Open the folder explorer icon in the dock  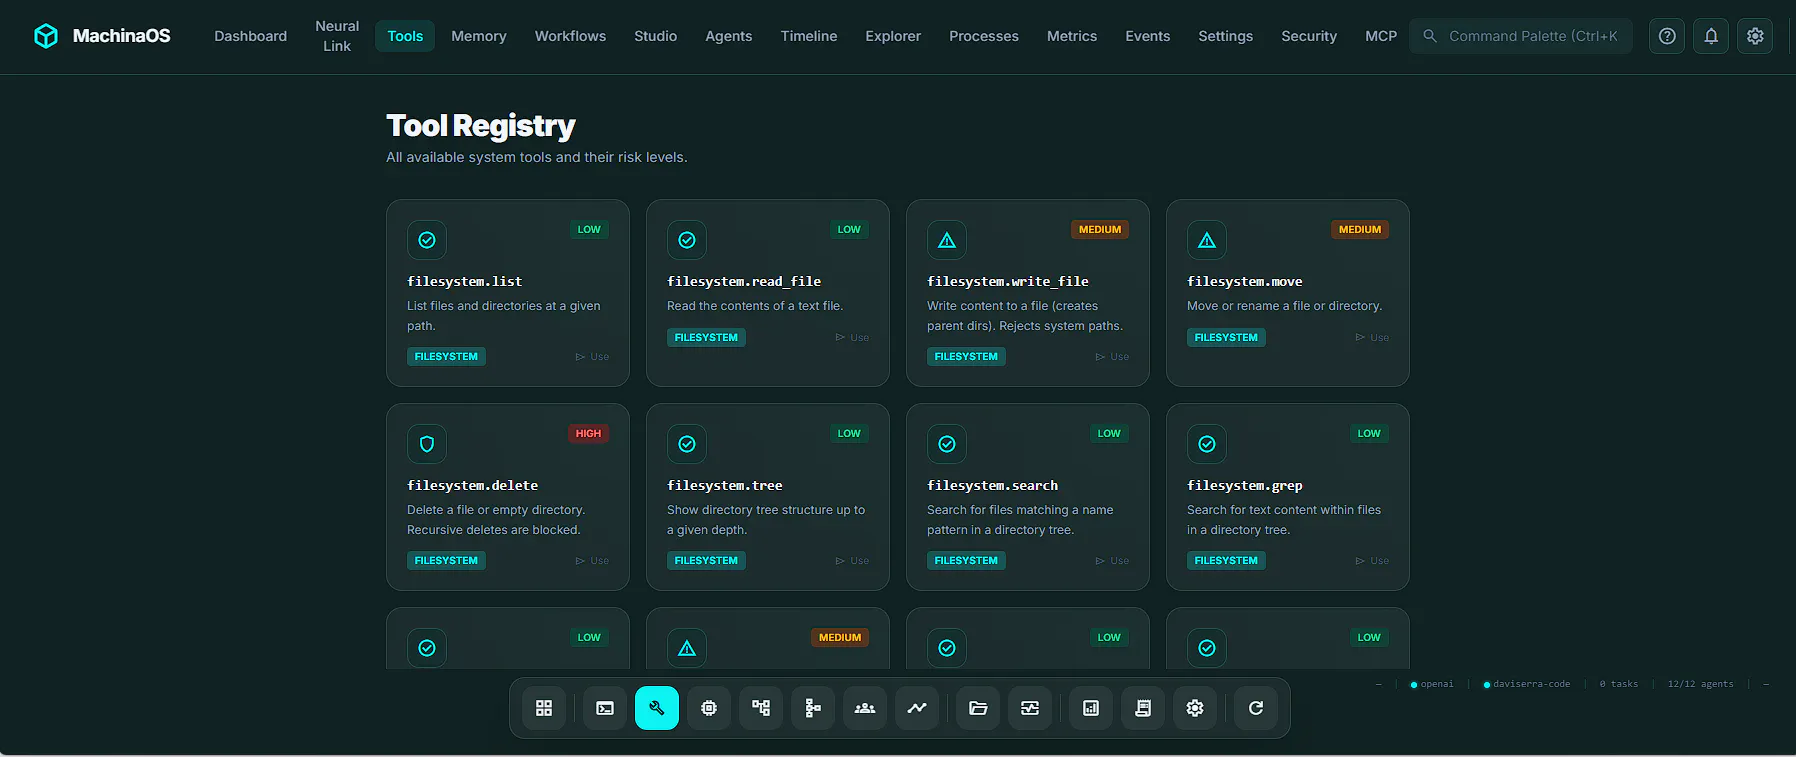click(978, 708)
